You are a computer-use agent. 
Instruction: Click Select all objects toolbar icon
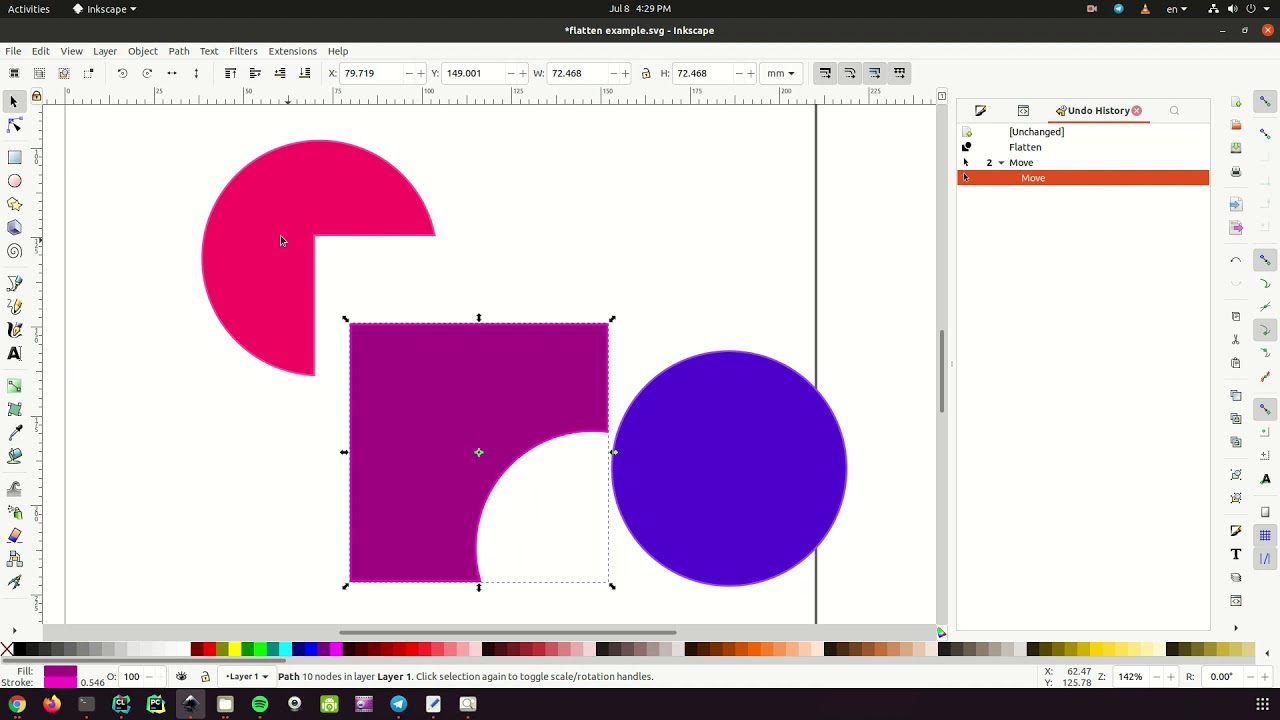point(14,73)
